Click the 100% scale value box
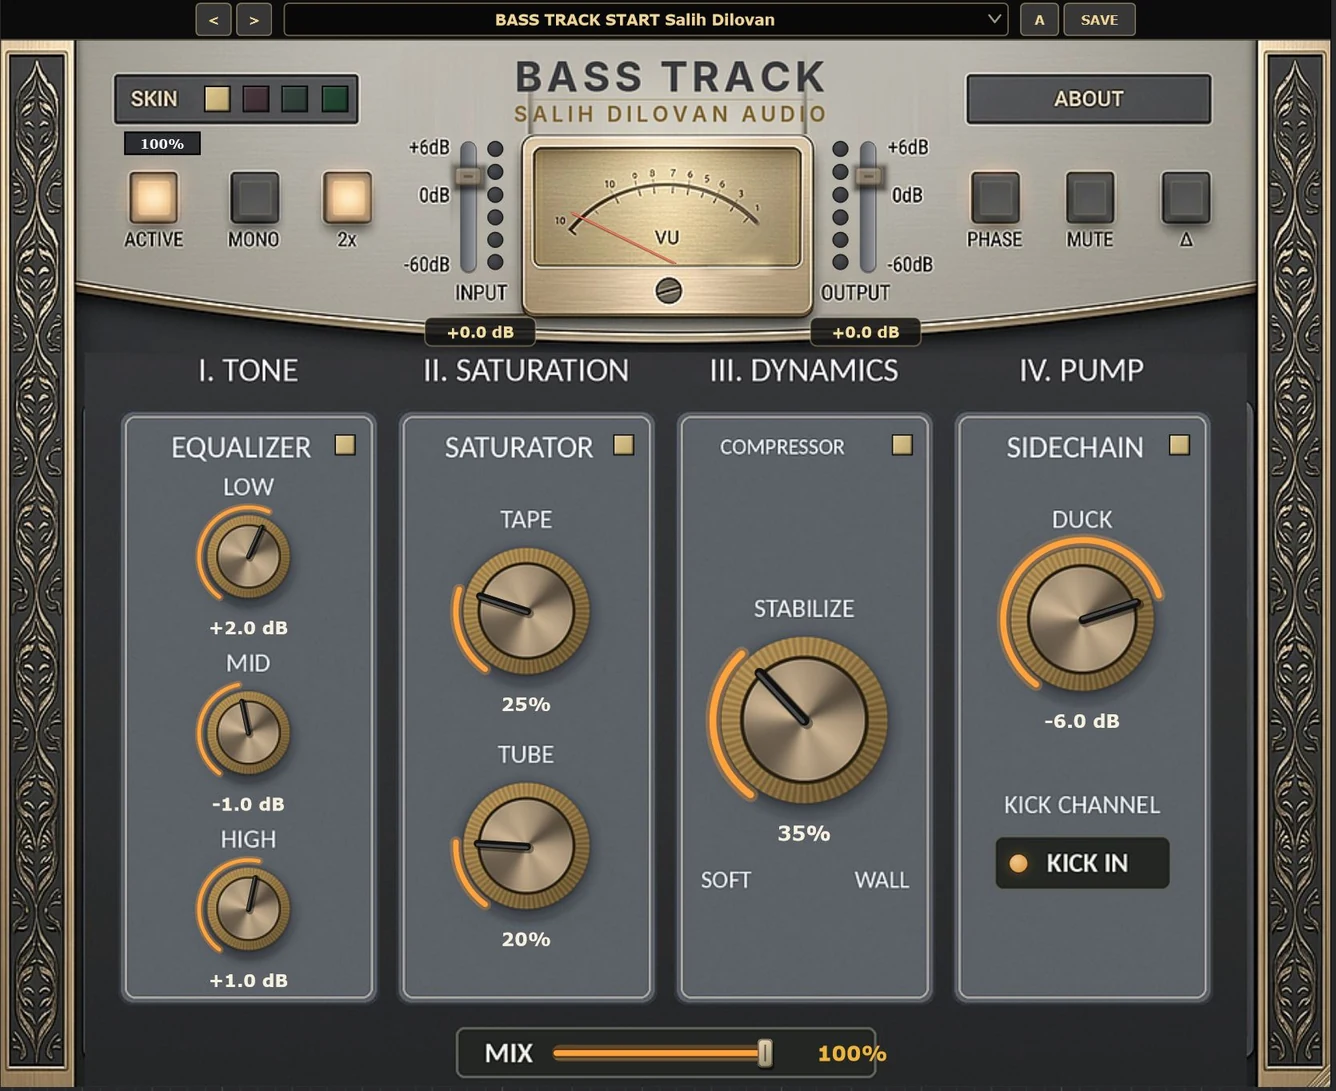 (162, 144)
